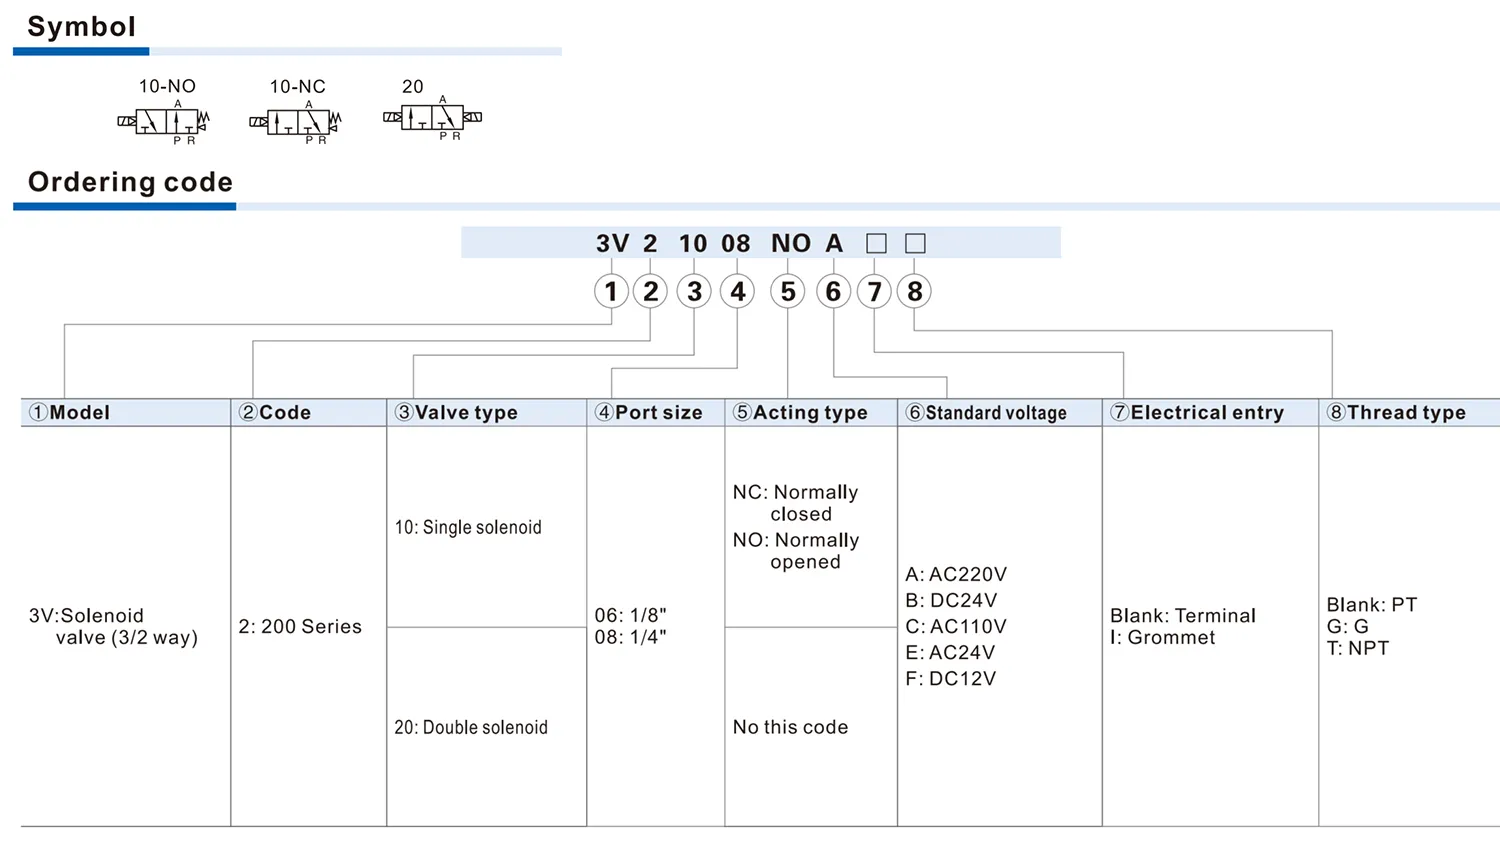
Task: Click the '20' symbol label
Action: click(413, 87)
